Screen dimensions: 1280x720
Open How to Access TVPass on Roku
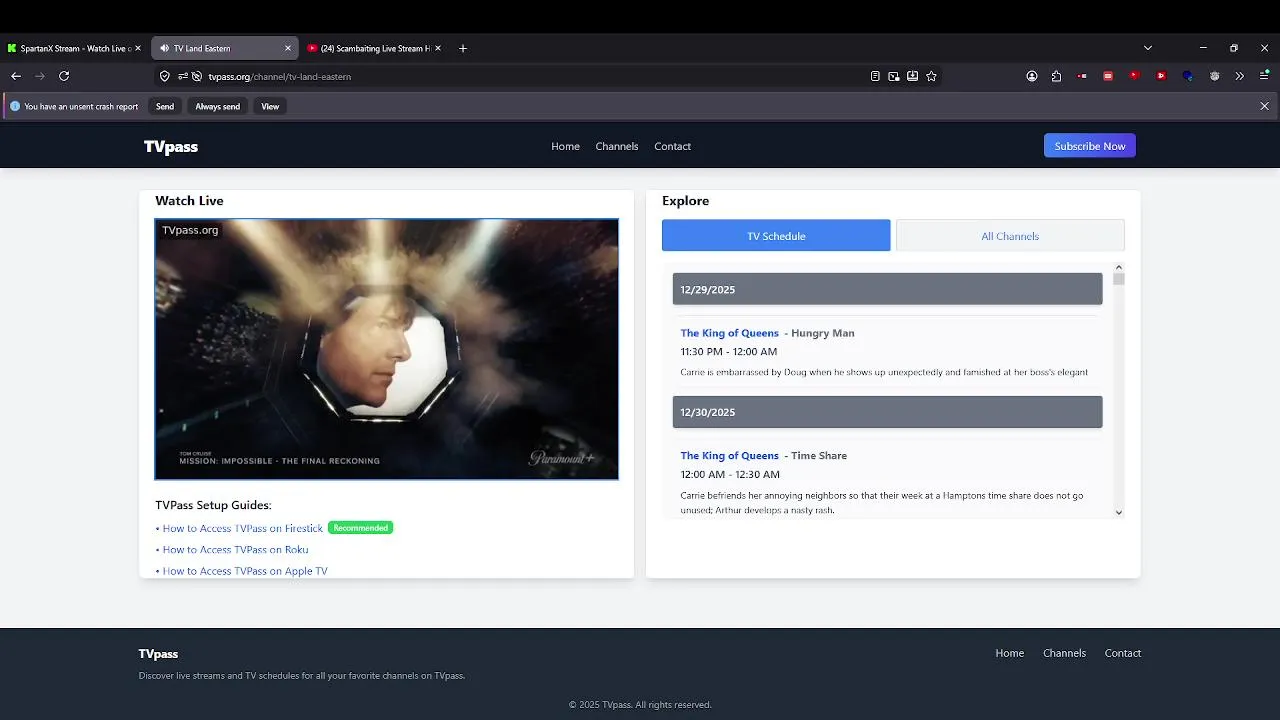coord(235,549)
